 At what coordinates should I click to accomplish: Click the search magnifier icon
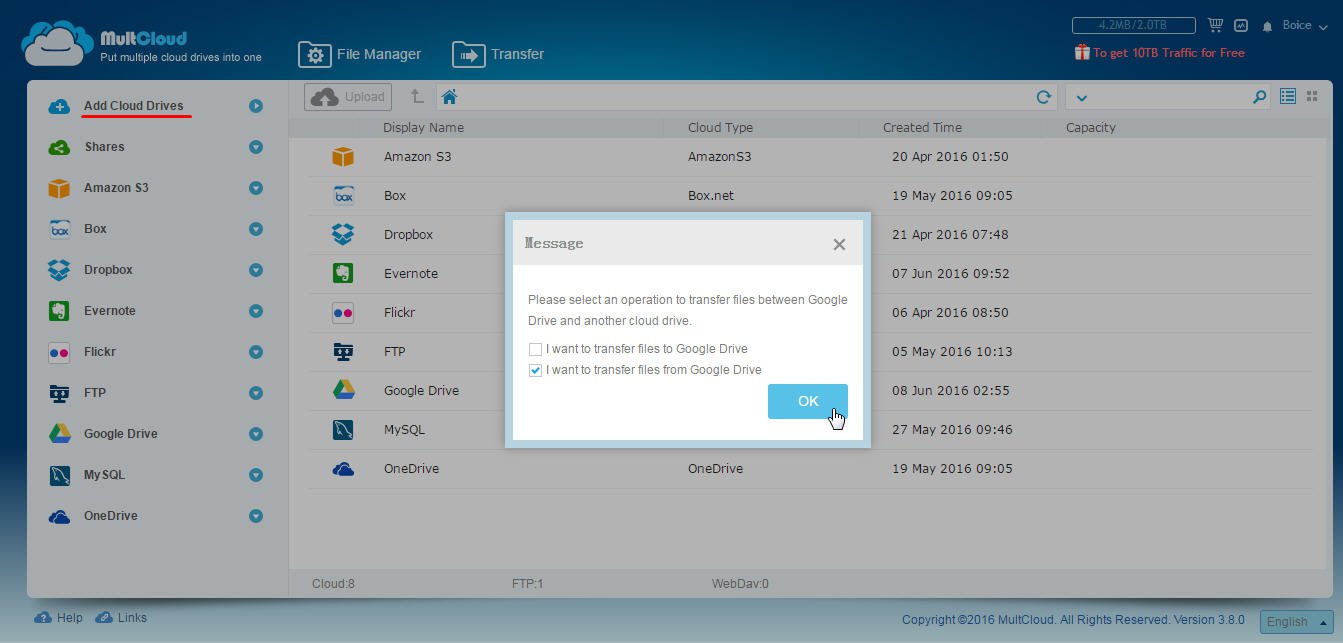pos(1259,97)
